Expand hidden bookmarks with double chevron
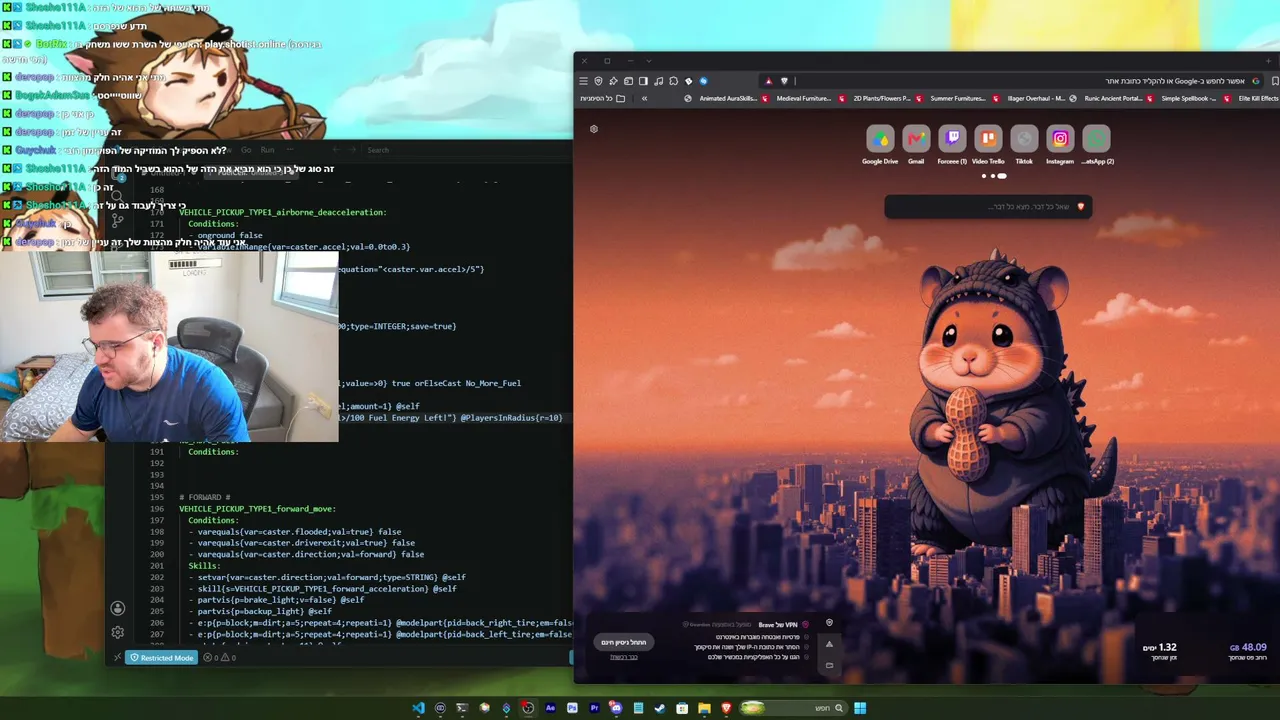This screenshot has width=1280, height=720. [x=644, y=99]
